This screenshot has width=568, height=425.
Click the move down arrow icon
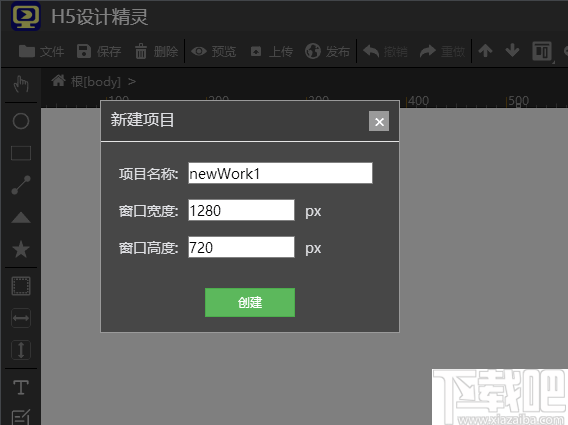click(512, 51)
